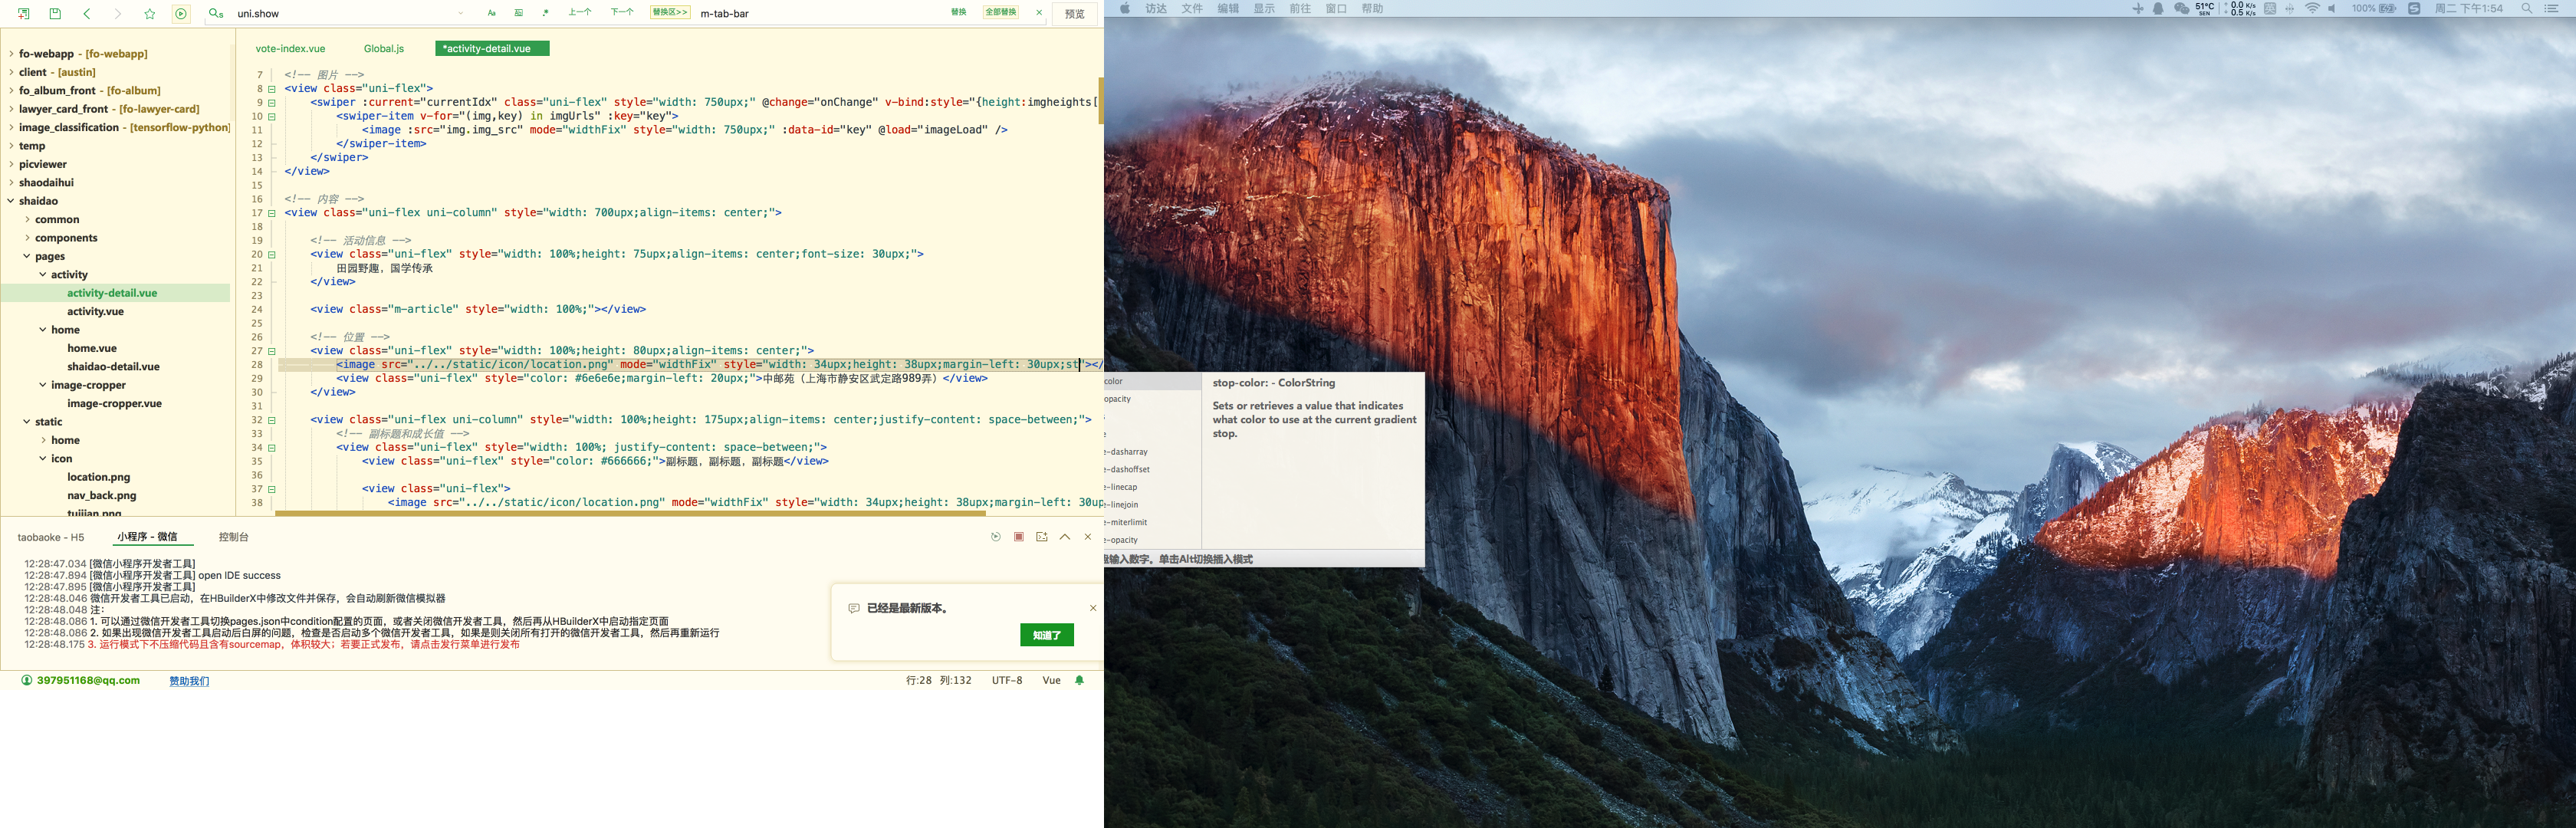Screen dimensions: 2576x828
Task: Toggle fold on line 17 view block
Action: coord(272,213)
